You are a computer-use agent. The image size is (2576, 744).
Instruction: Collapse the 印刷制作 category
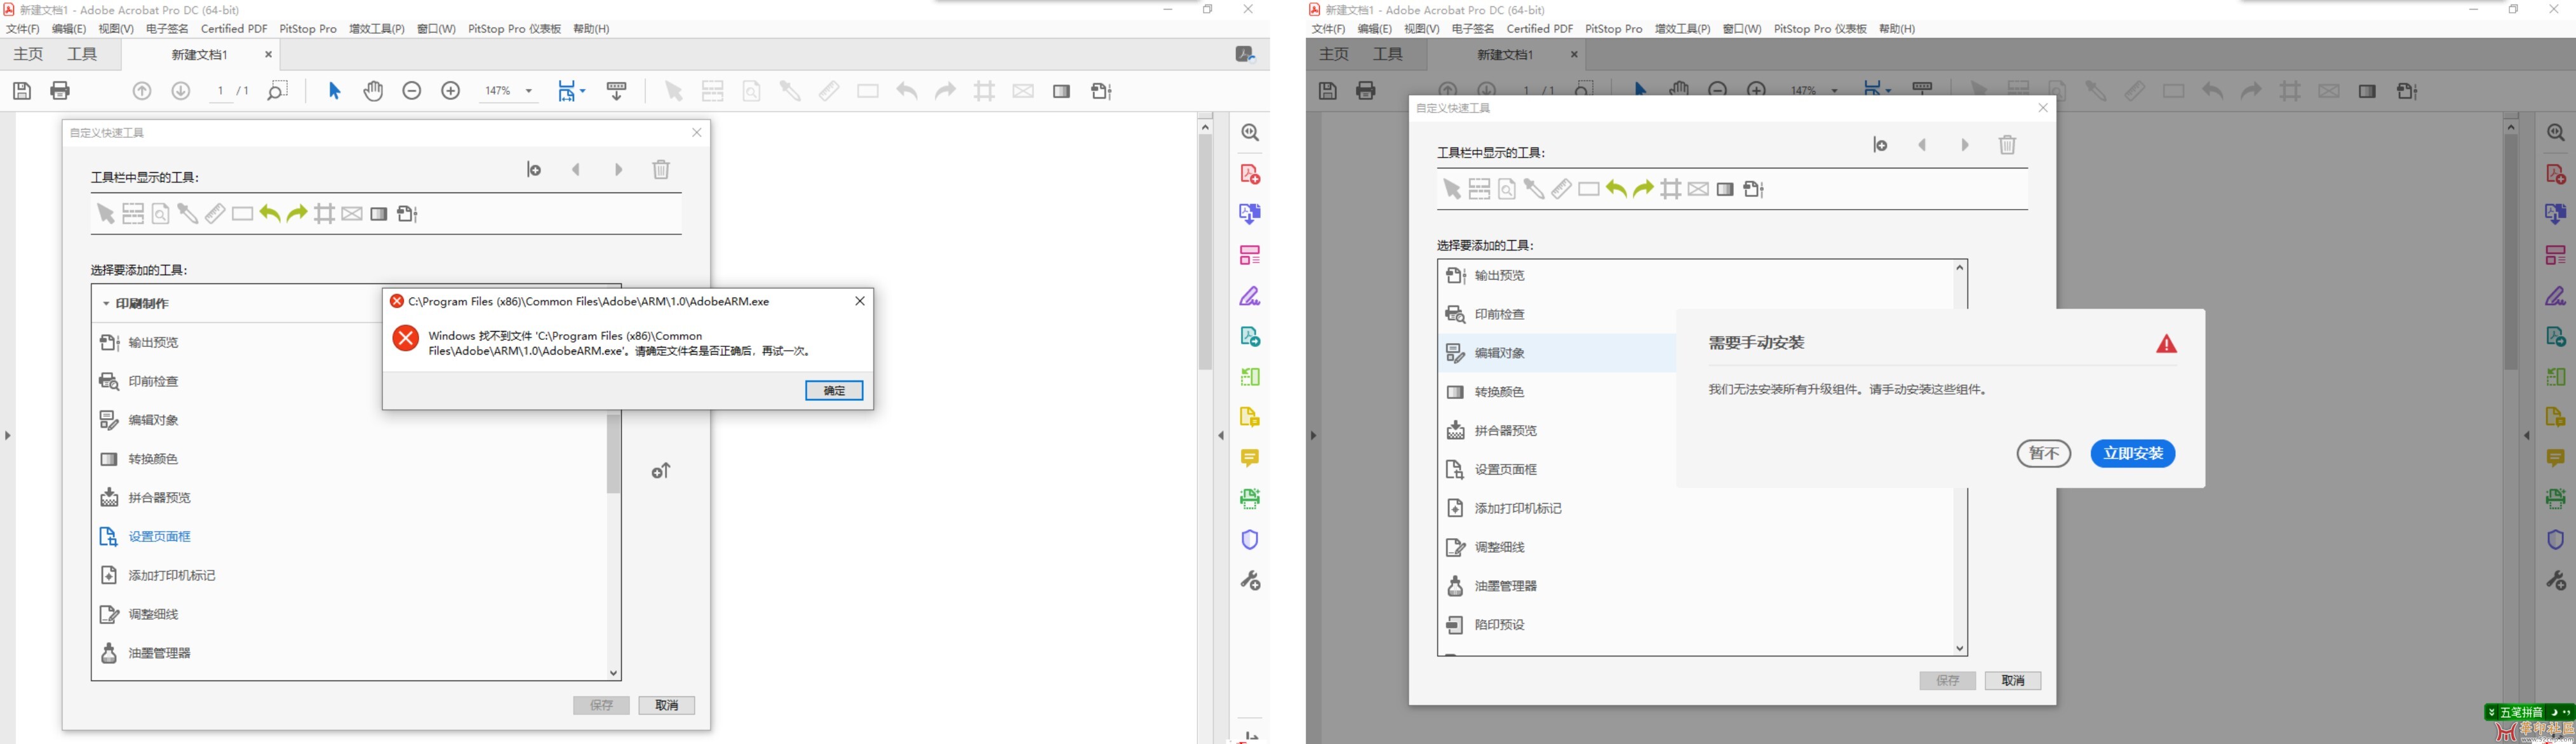(x=106, y=304)
